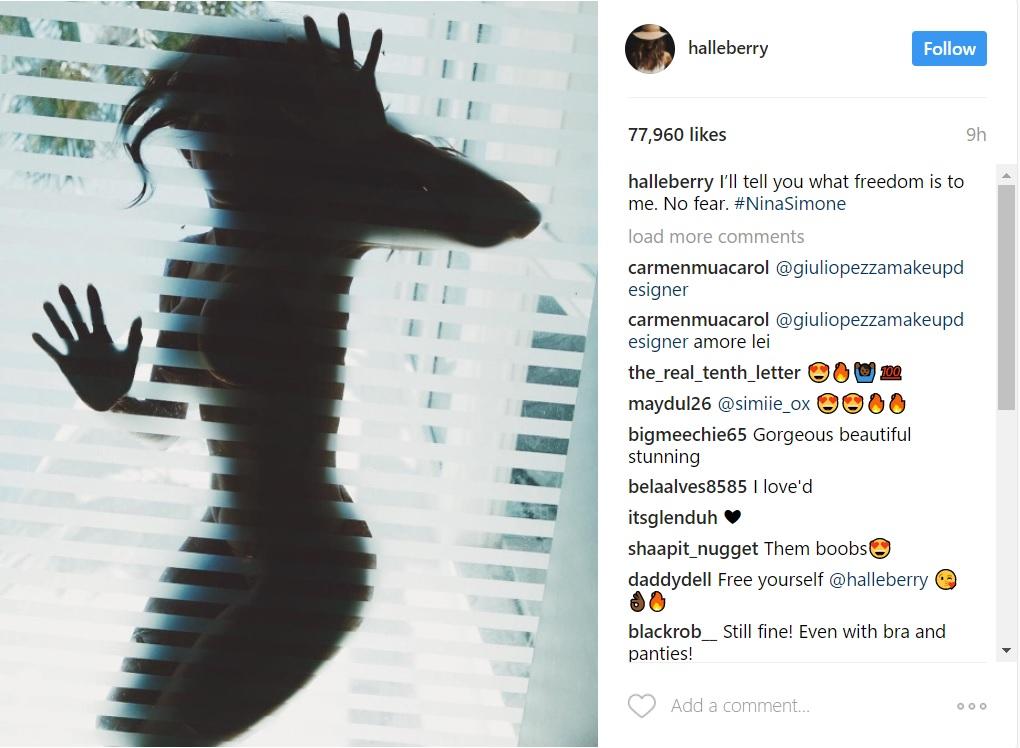Open the #NinaSimone hashtag
Viewport: 1020px width, 748px height.
tap(790, 204)
